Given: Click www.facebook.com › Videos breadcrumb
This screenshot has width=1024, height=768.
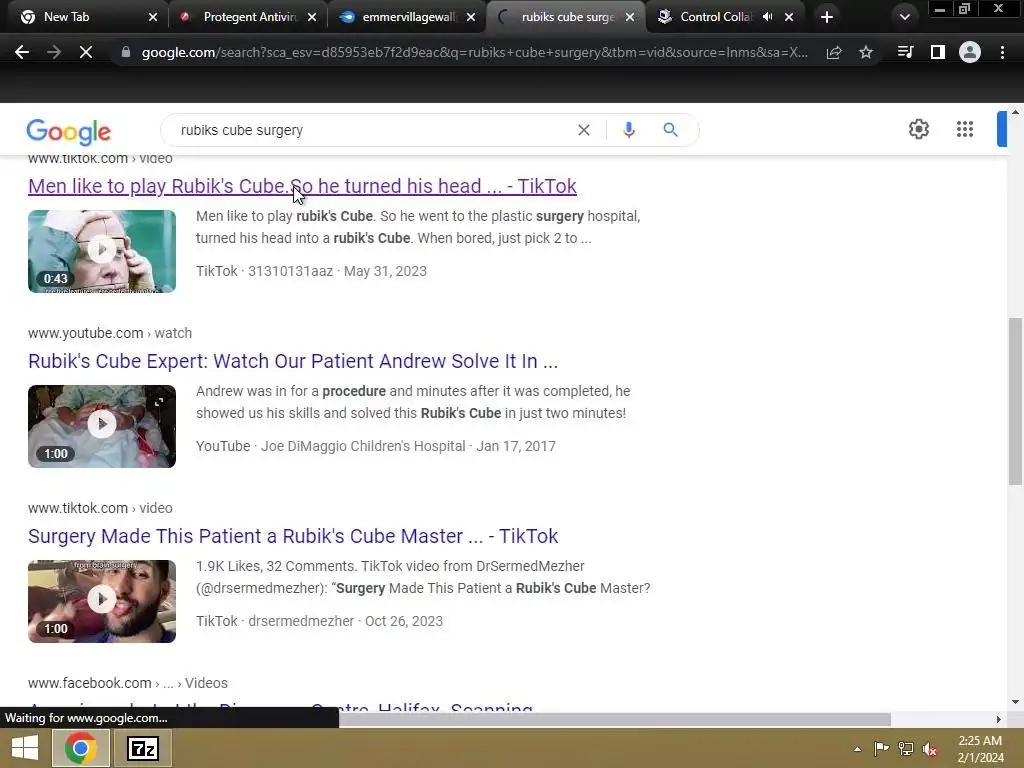Looking at the screenshot, I should coord(127,683).
